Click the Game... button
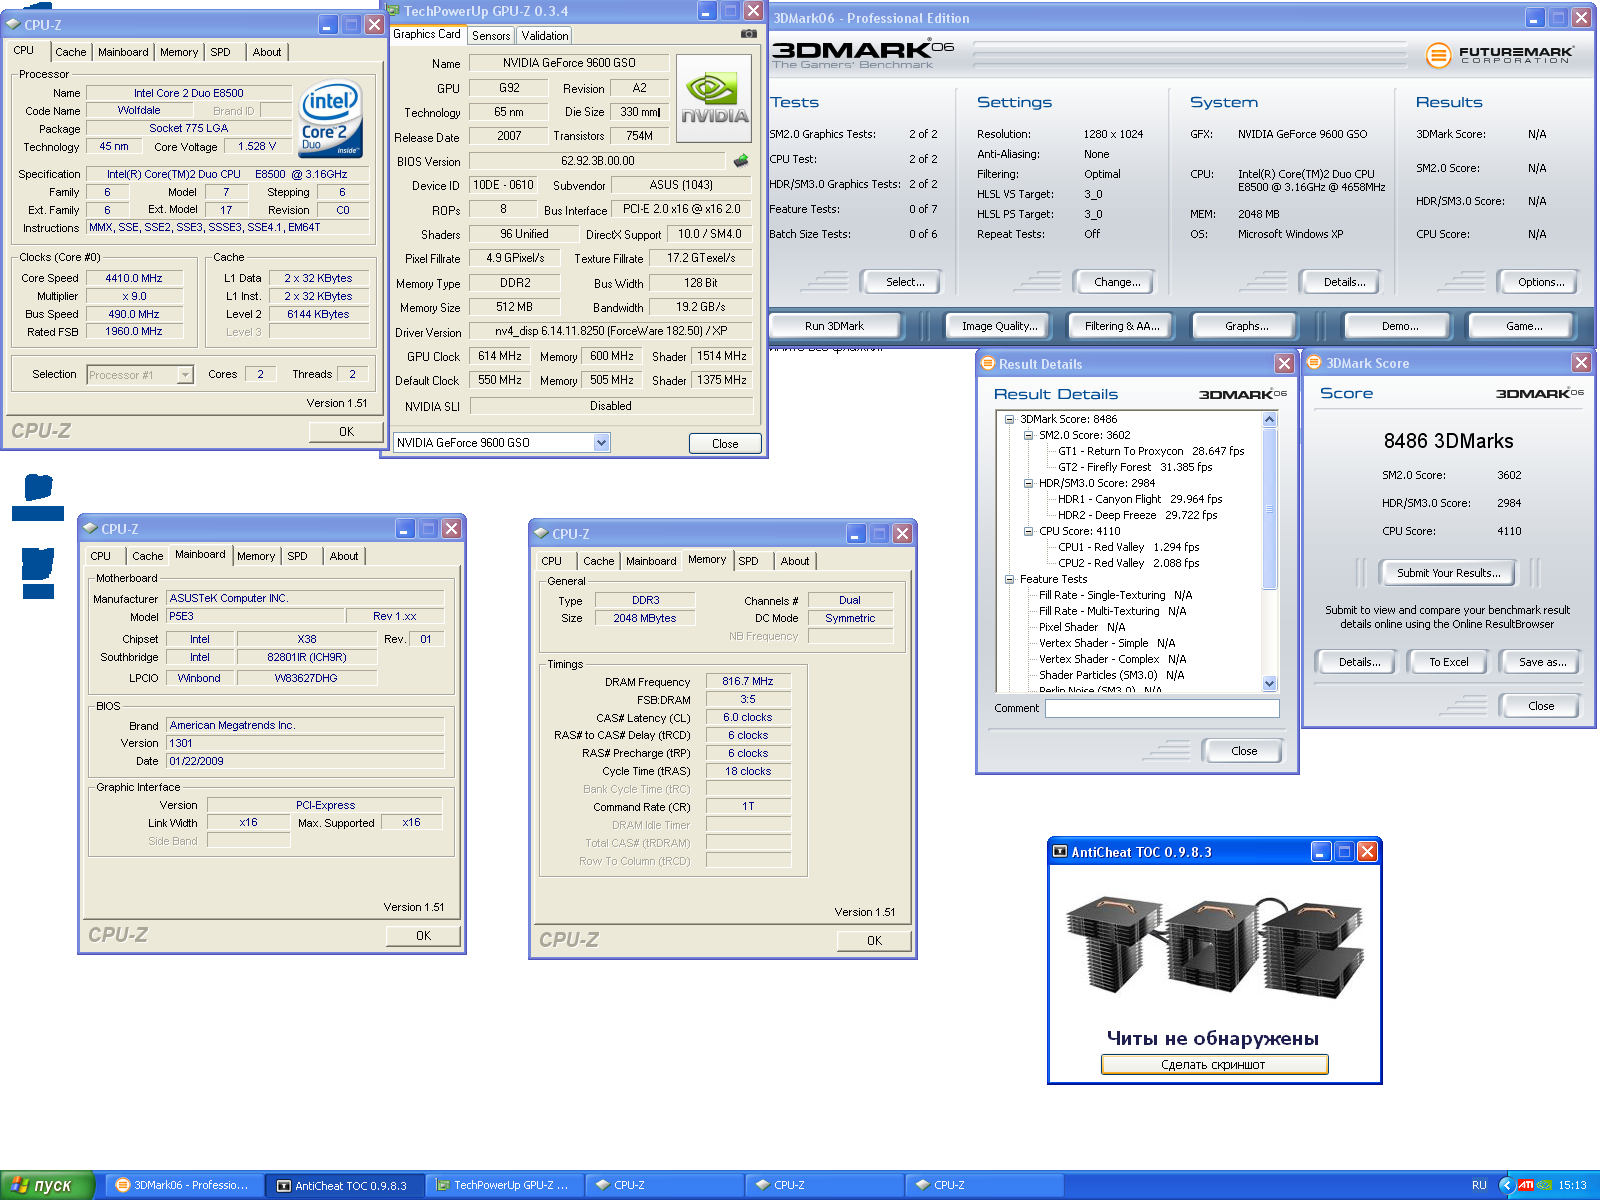 [x=1523, y=326]
